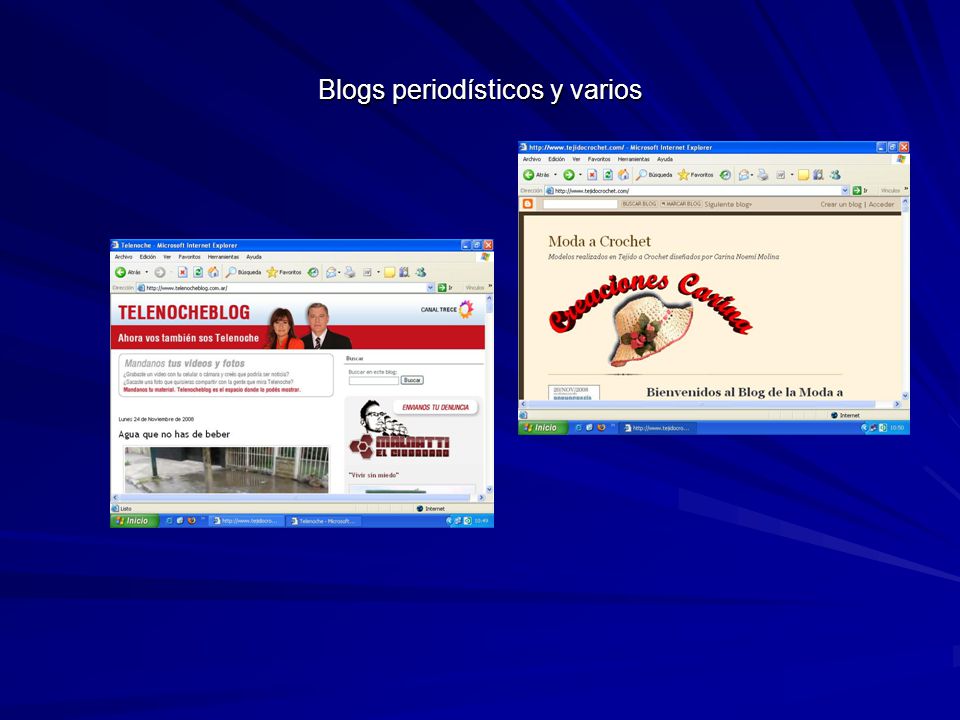Open Edición menu in Telenoche window
Viewport: 960px width, 720px height.
tap(148, 257)
